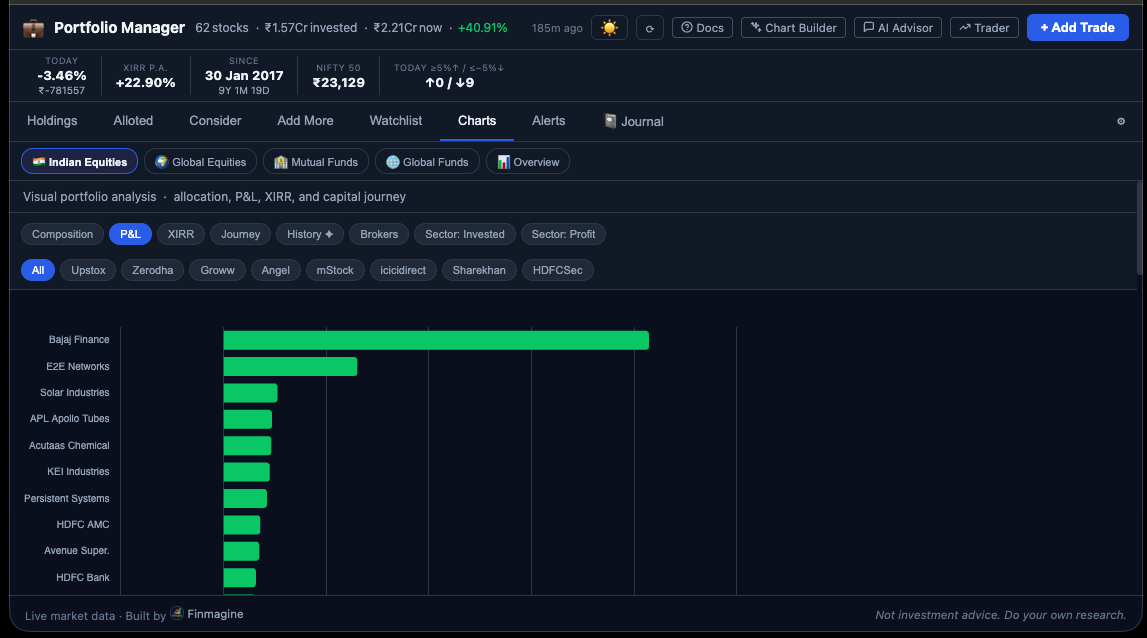Click the KEI Industries bar
1147x638 pixels.
tap(247, 472)
